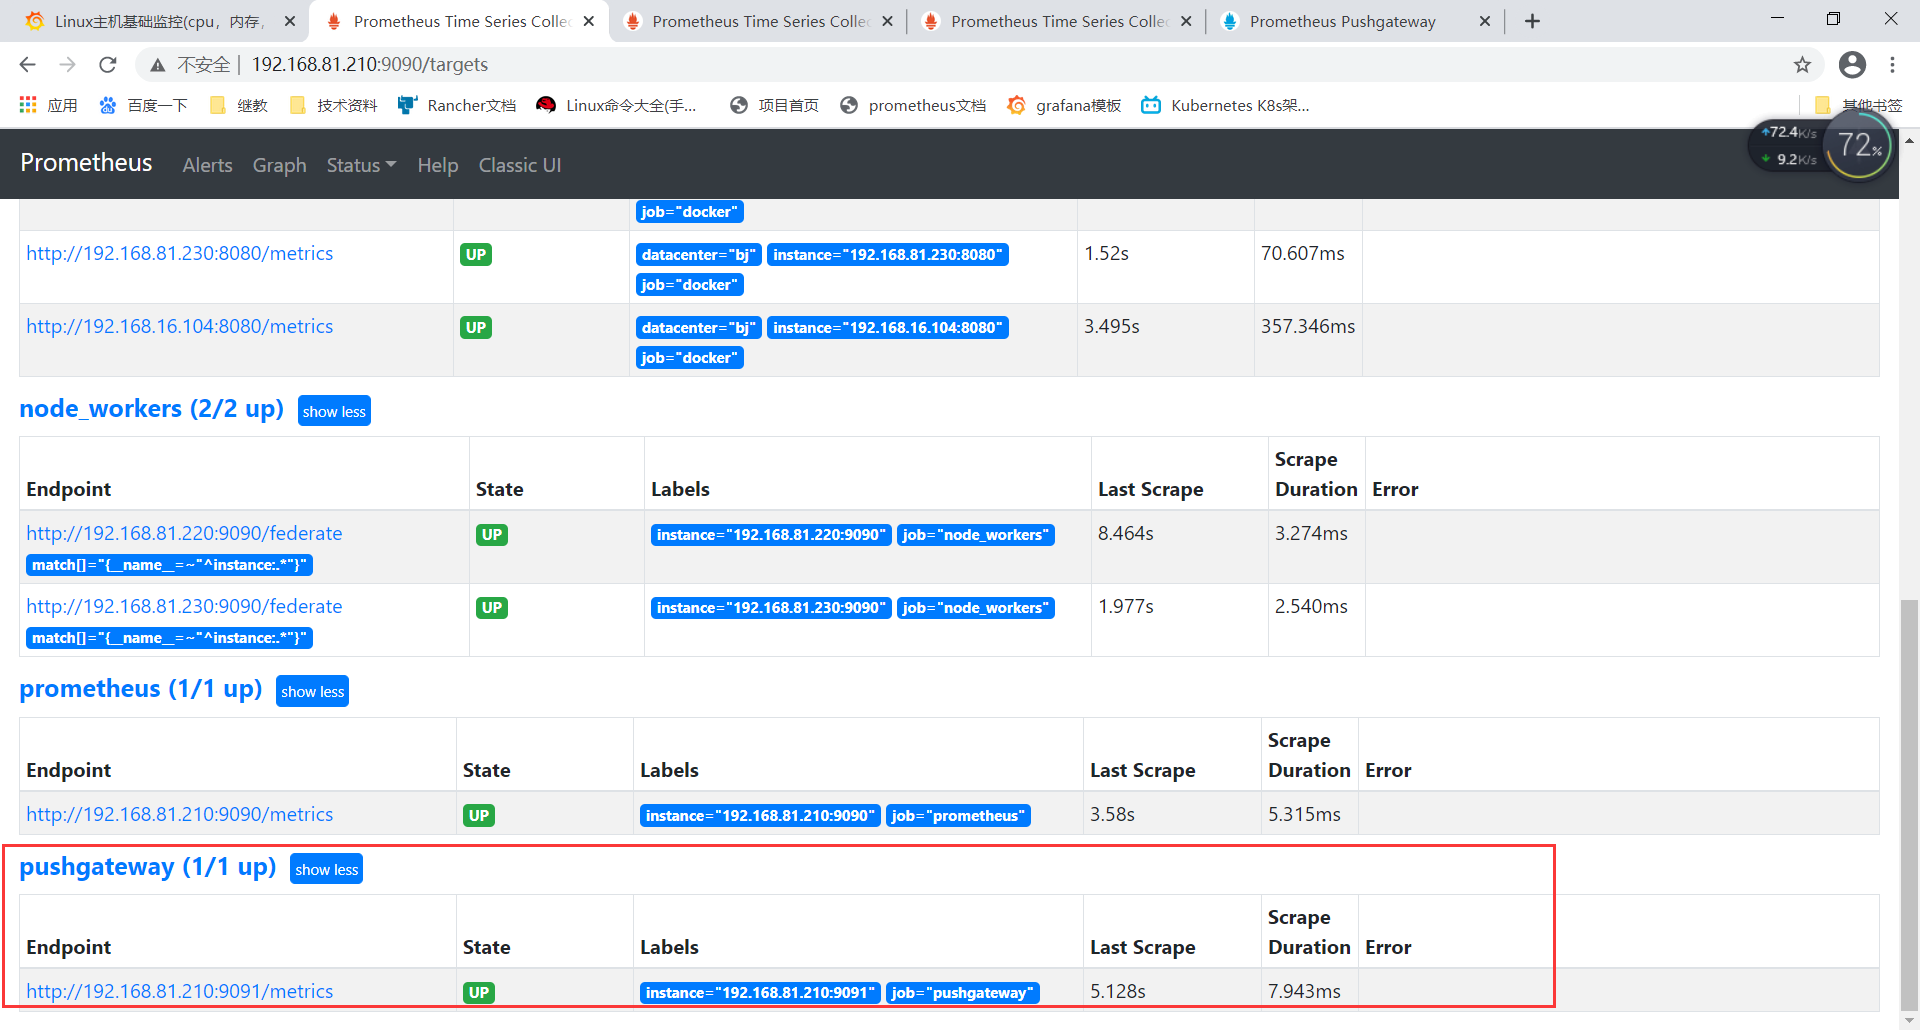Expand the 技术资料 bookmarks folder
The height and width of the screenshot is (1030, 1920).
[x=332, y=104]
